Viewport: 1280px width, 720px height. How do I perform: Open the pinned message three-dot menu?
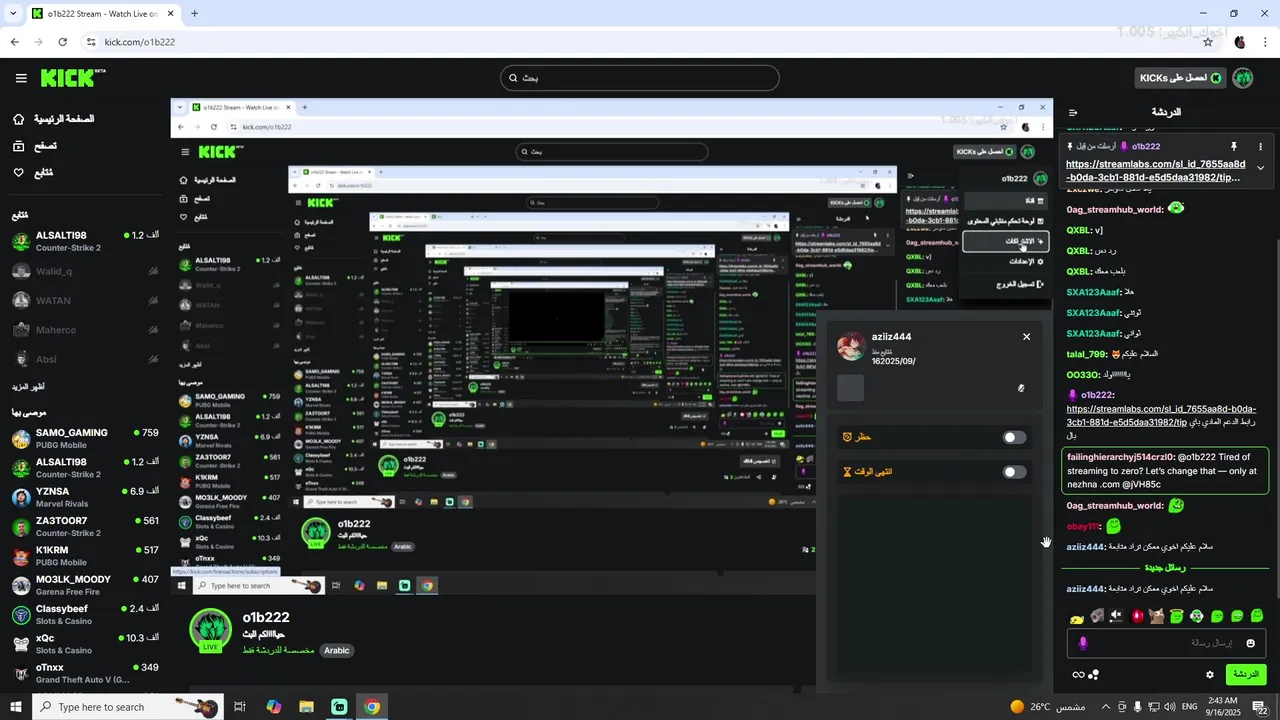1260,146
